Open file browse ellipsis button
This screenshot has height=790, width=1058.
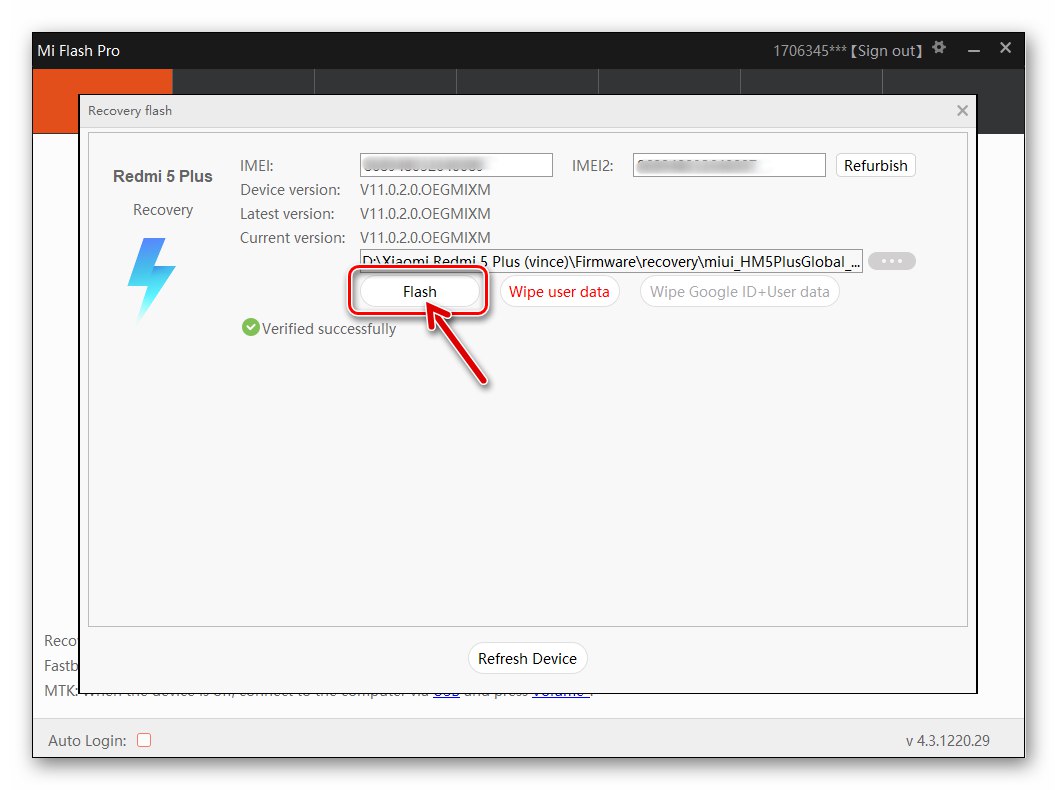891,261
